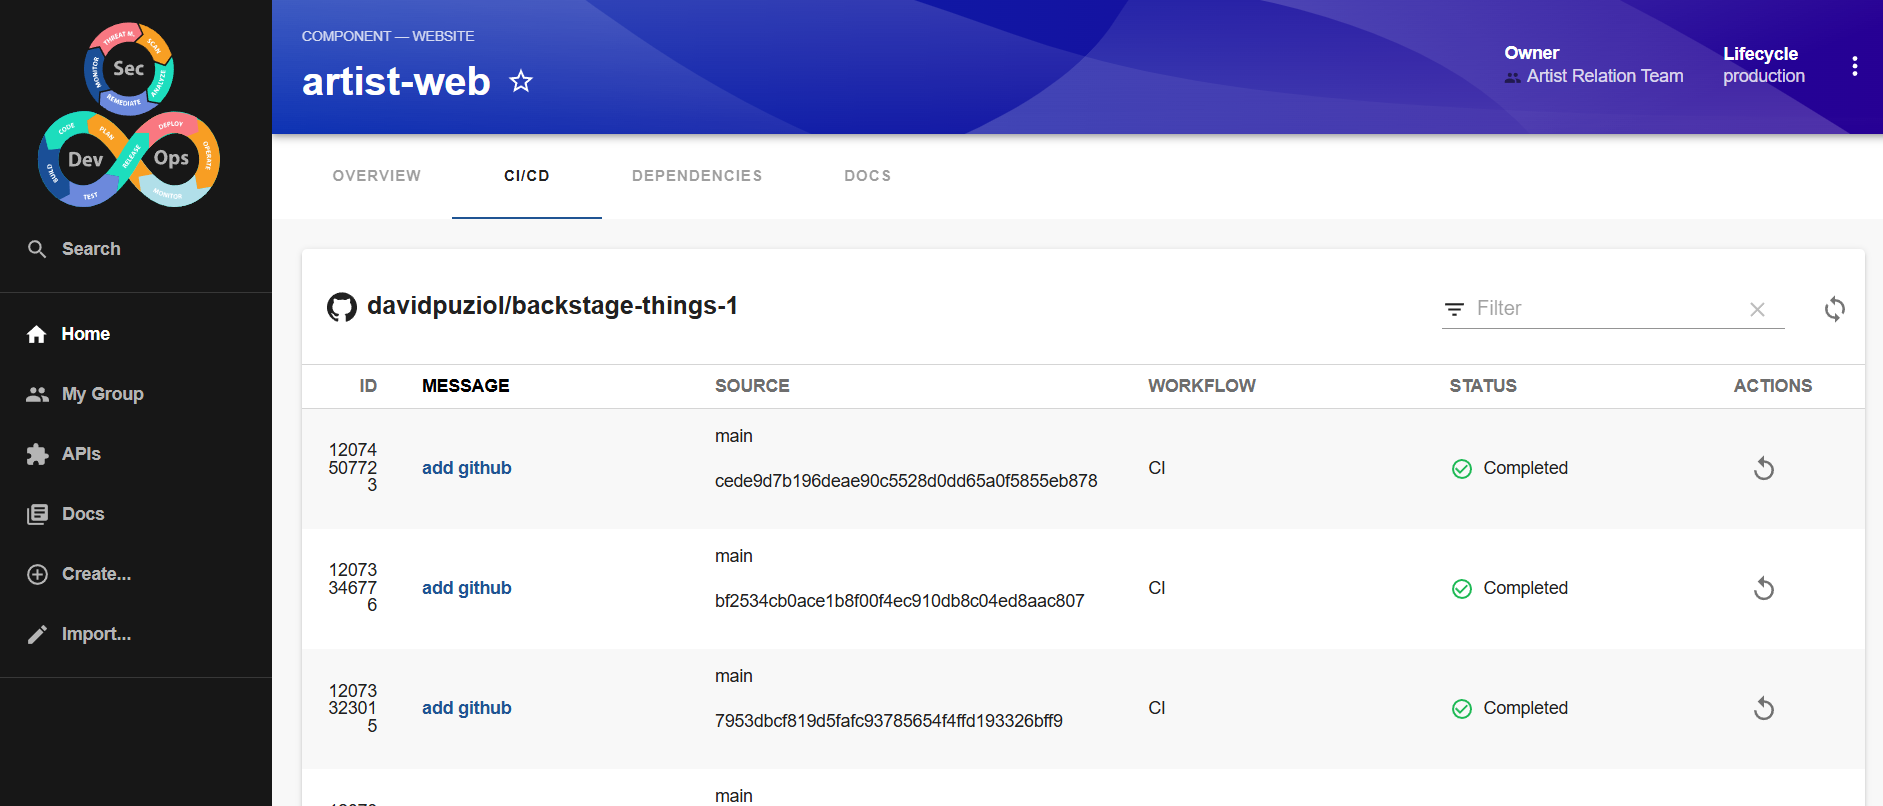Image resolution: width=1883 pixels, height=806 pixels.
Task: Open first 'add github' workflow run link
Action: pos(466,468)
